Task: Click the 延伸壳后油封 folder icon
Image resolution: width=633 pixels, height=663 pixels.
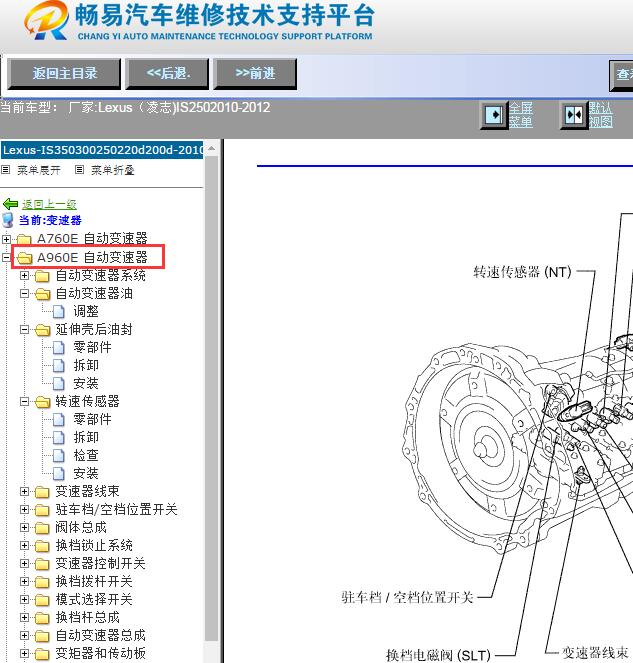Action: 42,330
